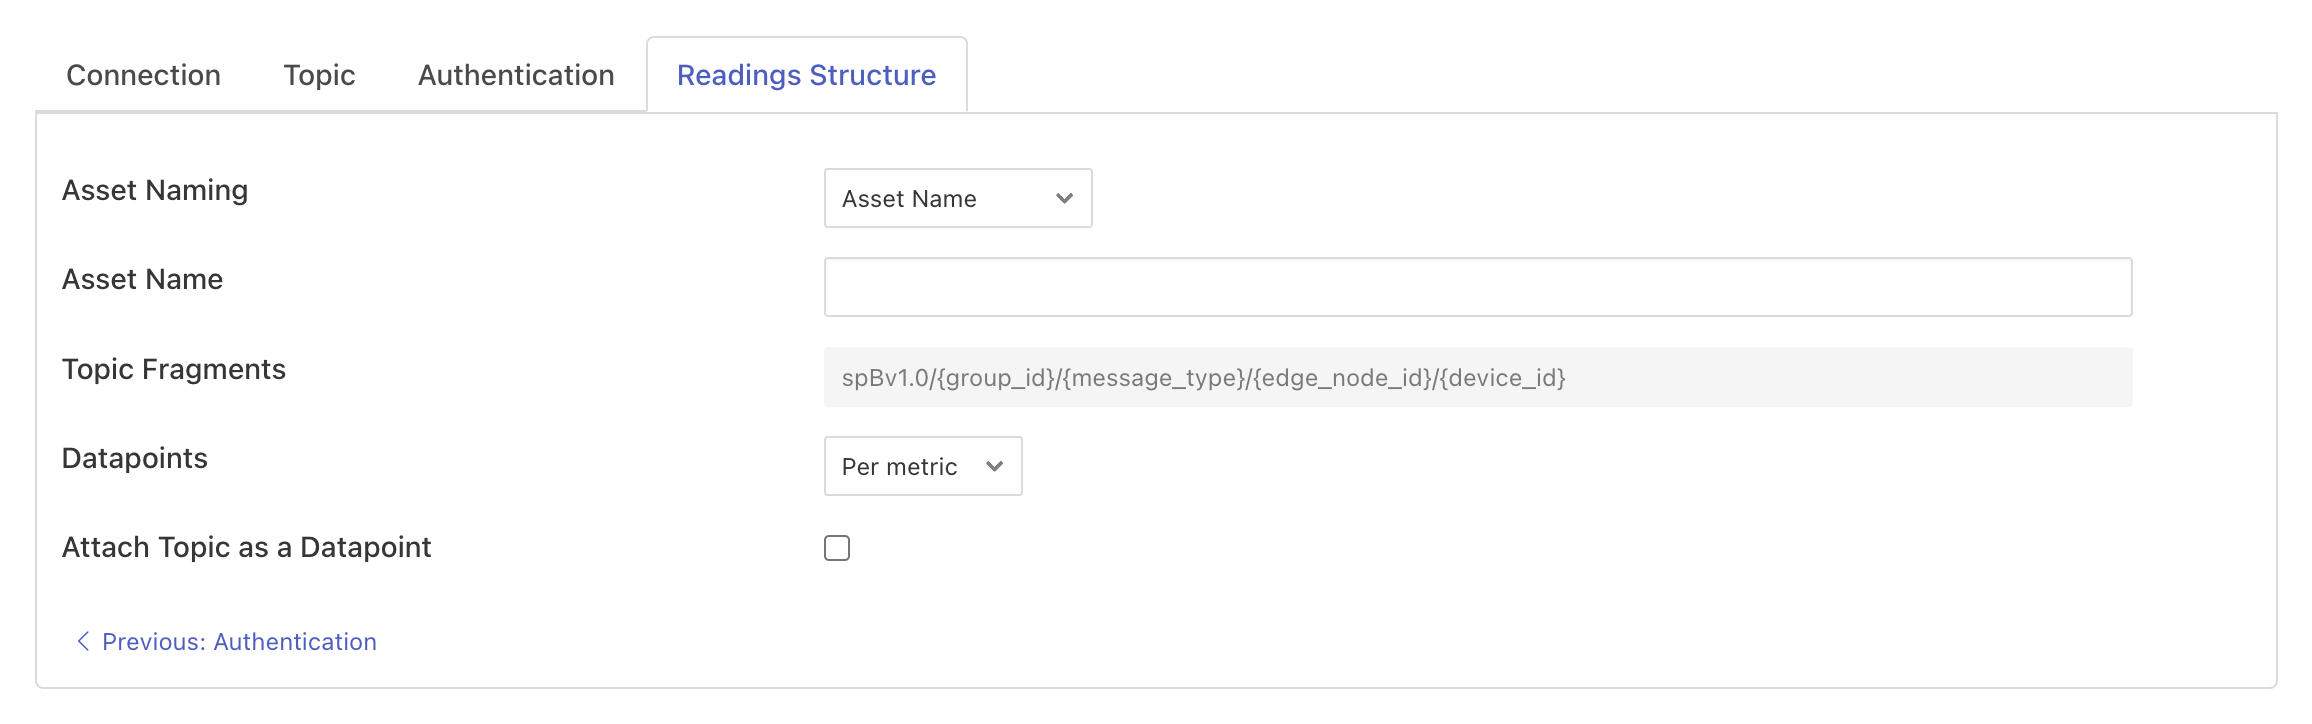The image size is (2312, 724).
Task: Click the 'Asset Name' value in Asset Naming selector
Action: click(x=909, y=199)
